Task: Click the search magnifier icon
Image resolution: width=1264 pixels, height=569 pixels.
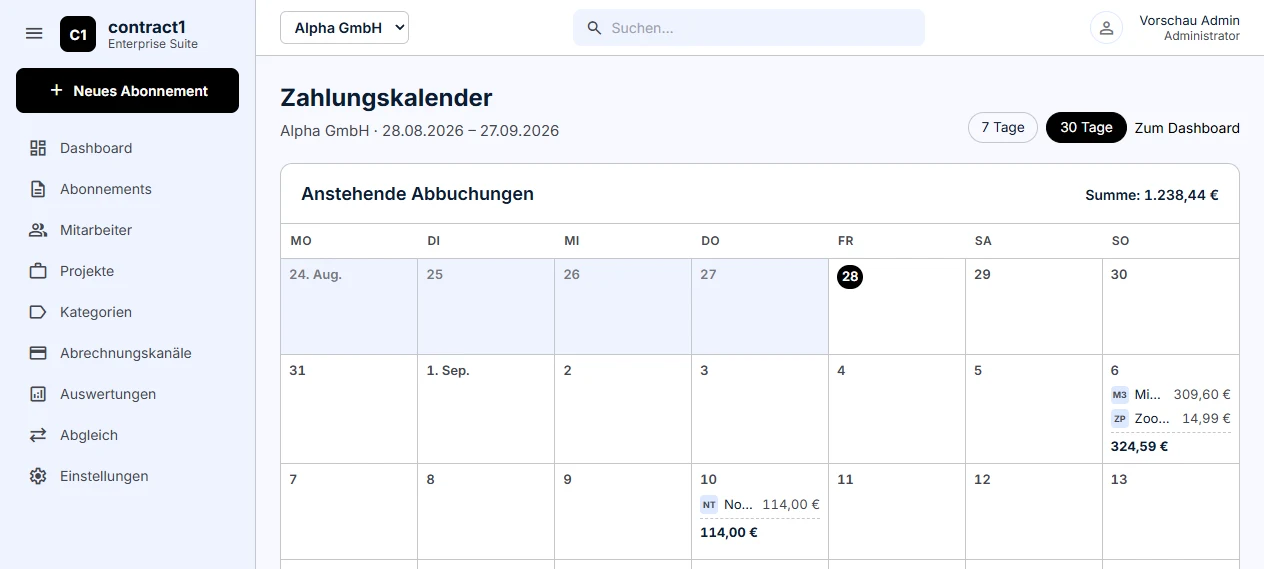Action: pyautogui.click(x=594, y=28)
